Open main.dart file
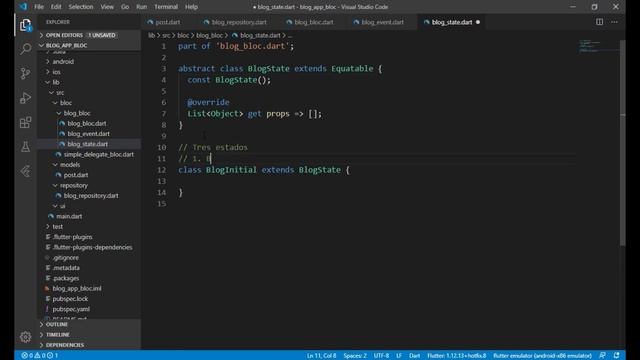This screenshot has height=360, width=640. coord(69,216)
